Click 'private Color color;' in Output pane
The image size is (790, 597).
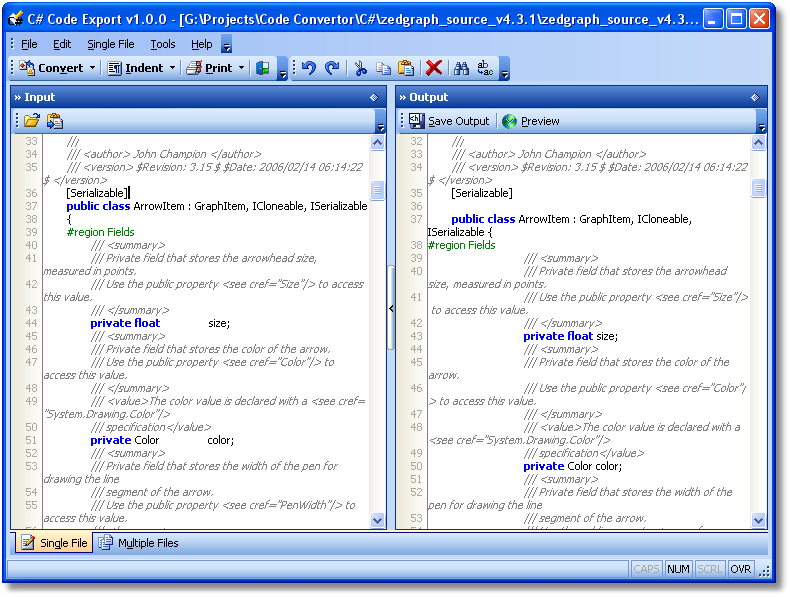572,466
